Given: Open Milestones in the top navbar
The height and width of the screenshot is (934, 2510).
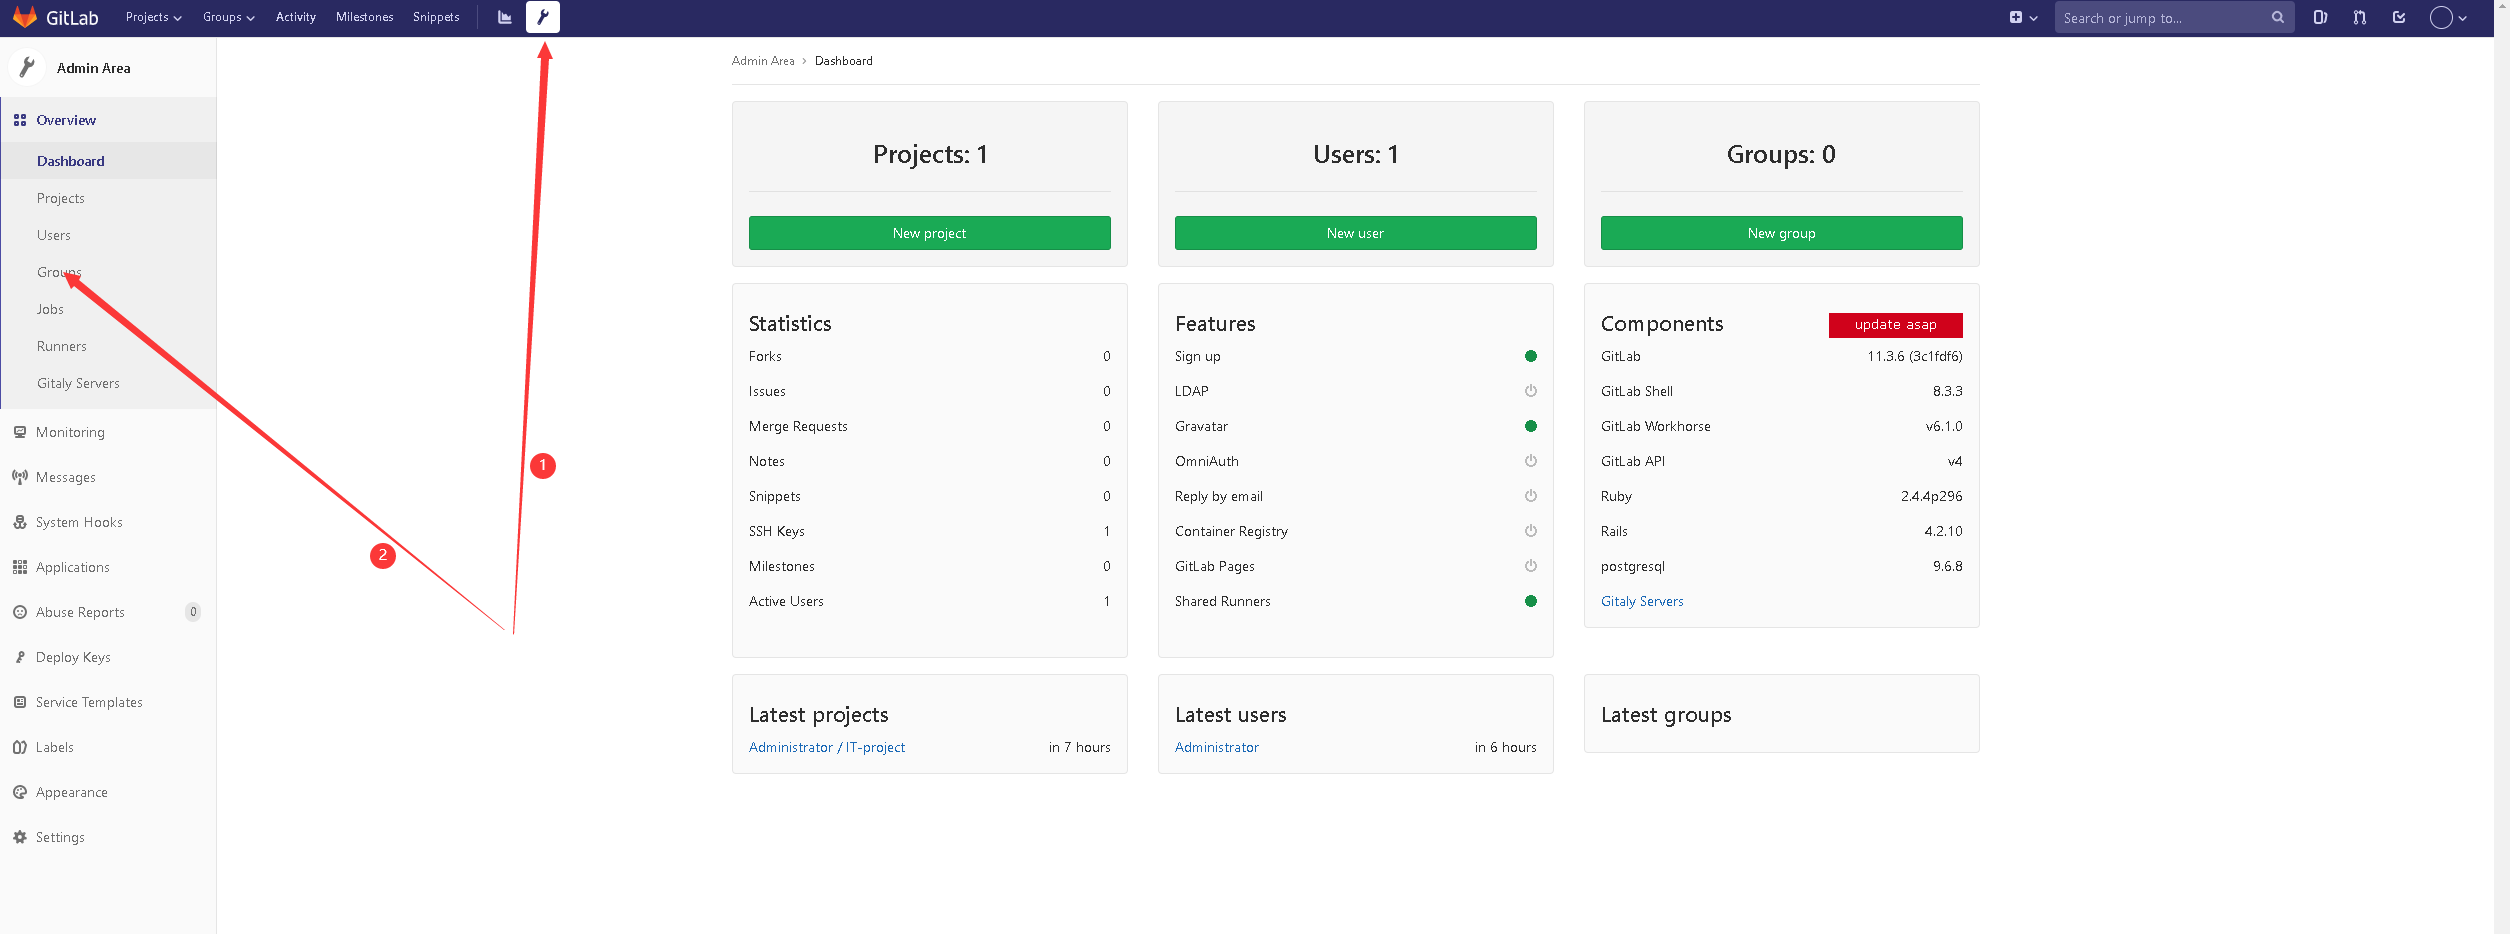Looking at the screenshot, I should pos(365,17).
